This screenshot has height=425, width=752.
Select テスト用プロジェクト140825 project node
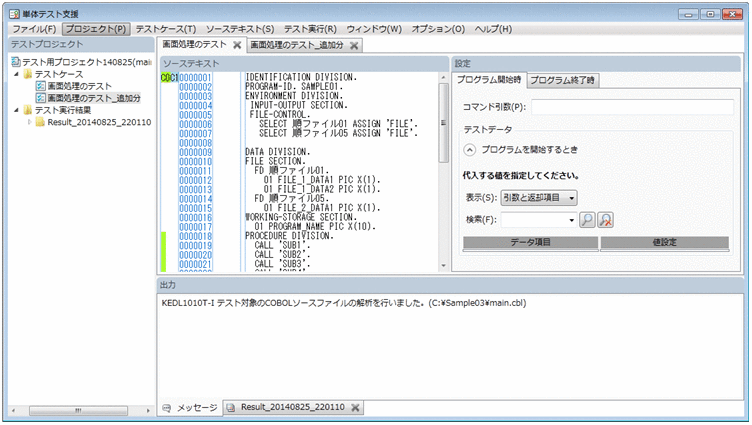tap(86, 62)
